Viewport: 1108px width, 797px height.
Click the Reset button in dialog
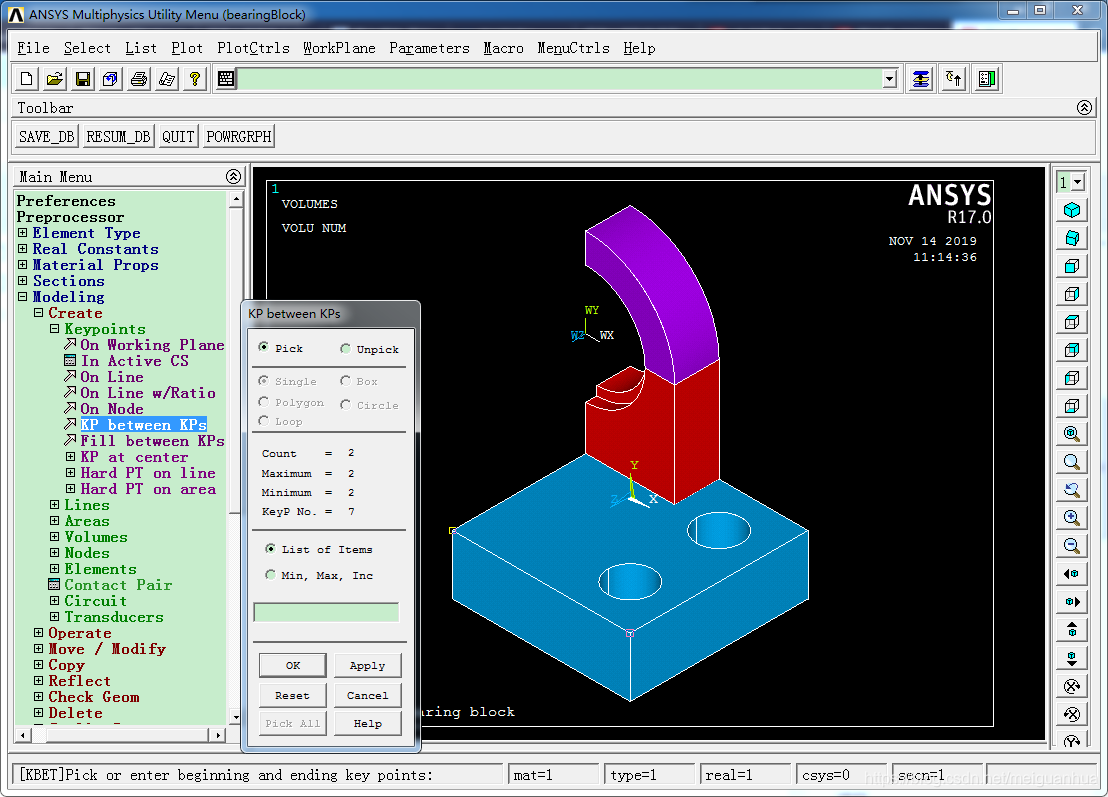point(293,695)
